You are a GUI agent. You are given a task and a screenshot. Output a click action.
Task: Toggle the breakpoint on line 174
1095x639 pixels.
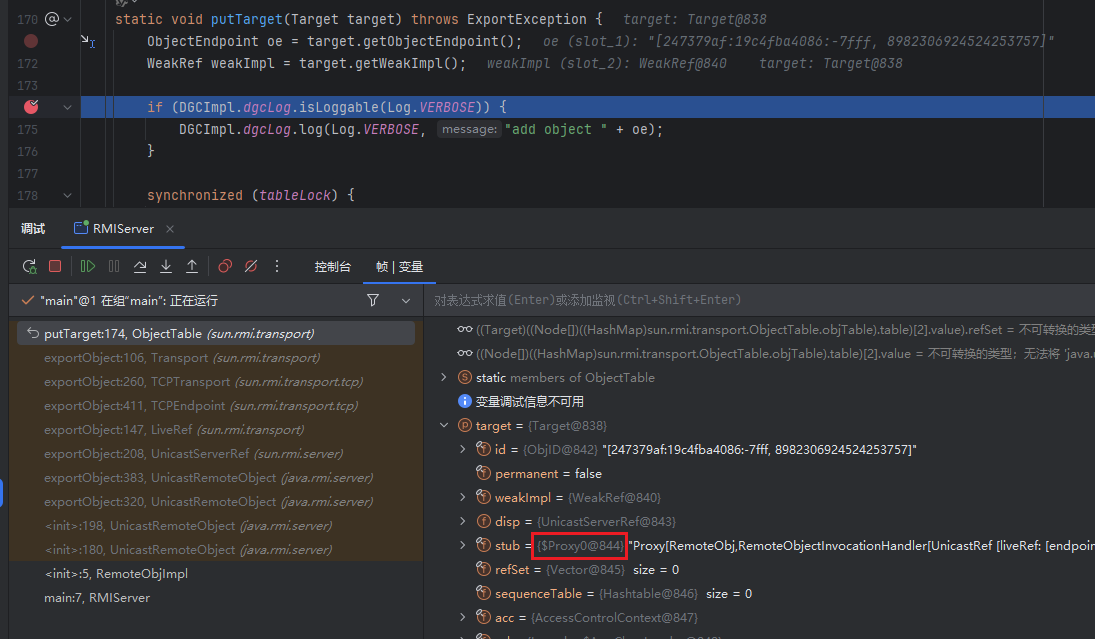point(31,107)
